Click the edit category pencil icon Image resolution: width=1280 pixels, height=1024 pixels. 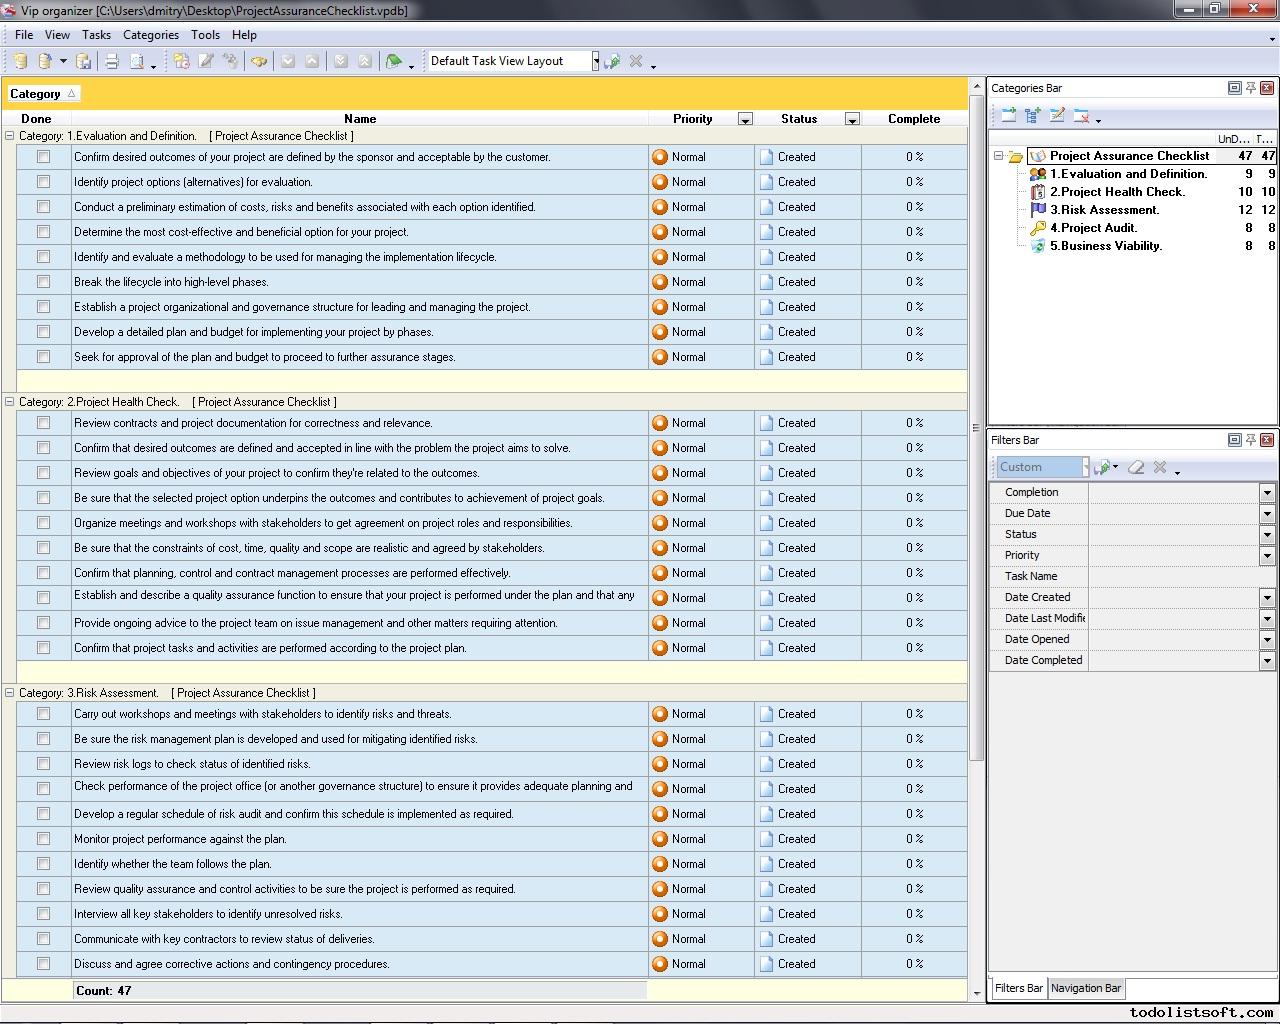point(1057,116)
